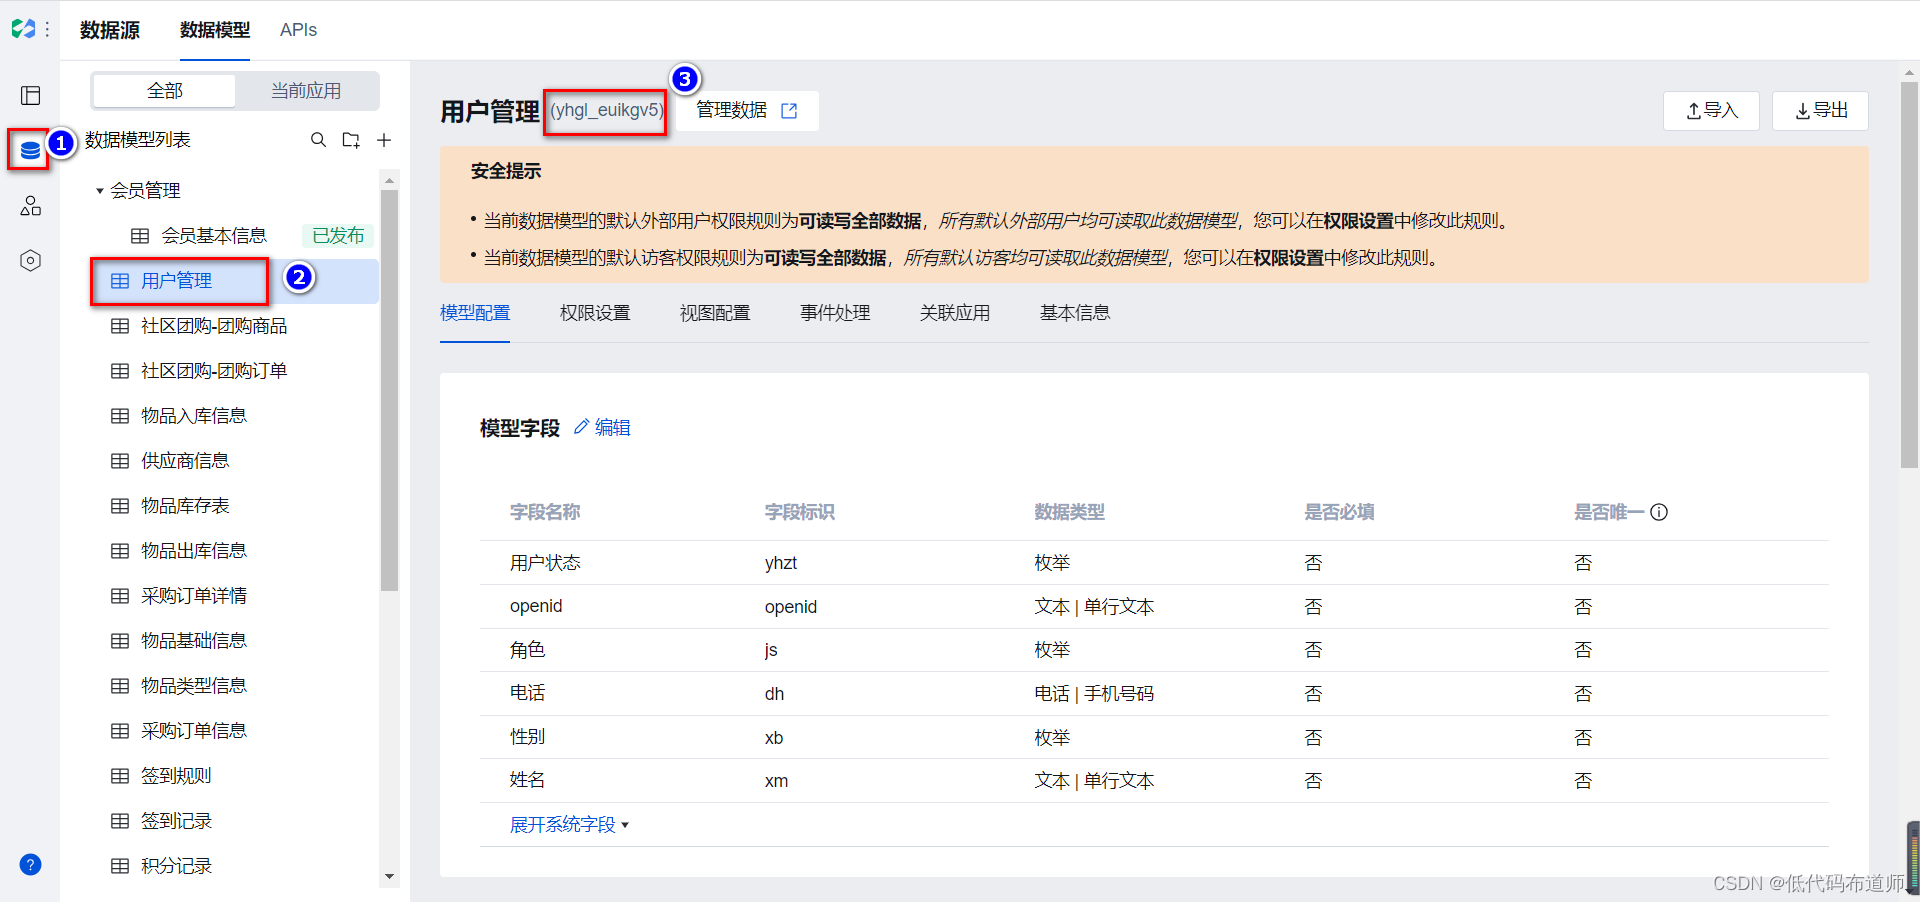
Task: Select 用户管理 in the model list
Action: (176, 281)
